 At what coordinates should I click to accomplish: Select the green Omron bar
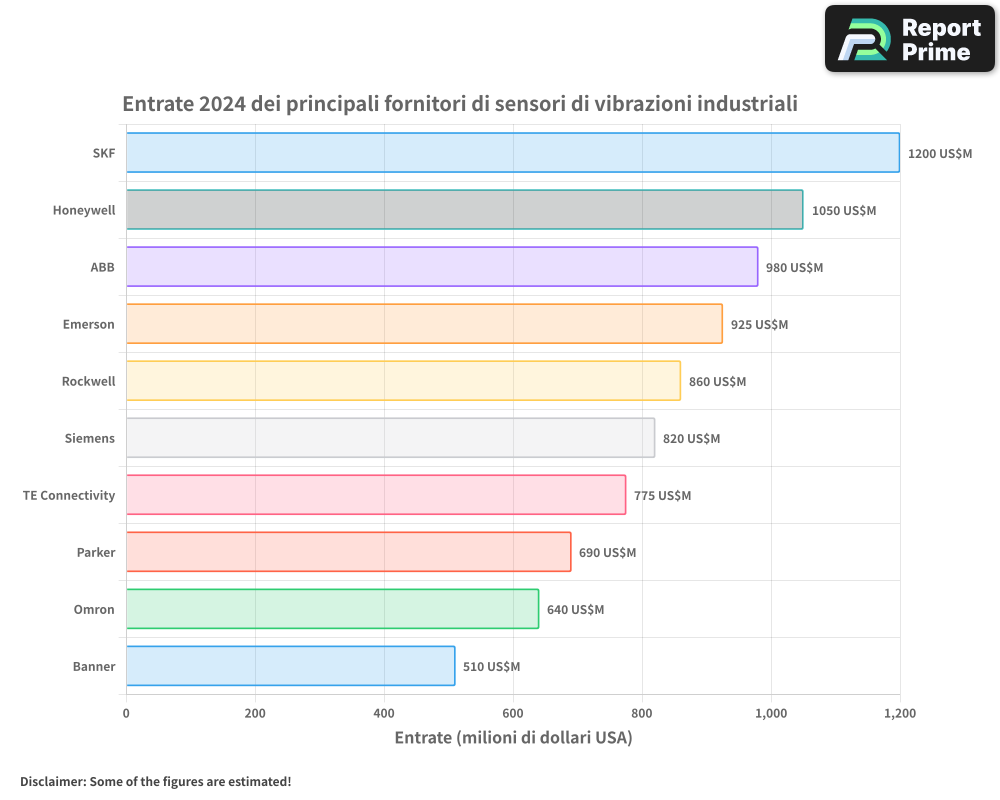point(332,609)
